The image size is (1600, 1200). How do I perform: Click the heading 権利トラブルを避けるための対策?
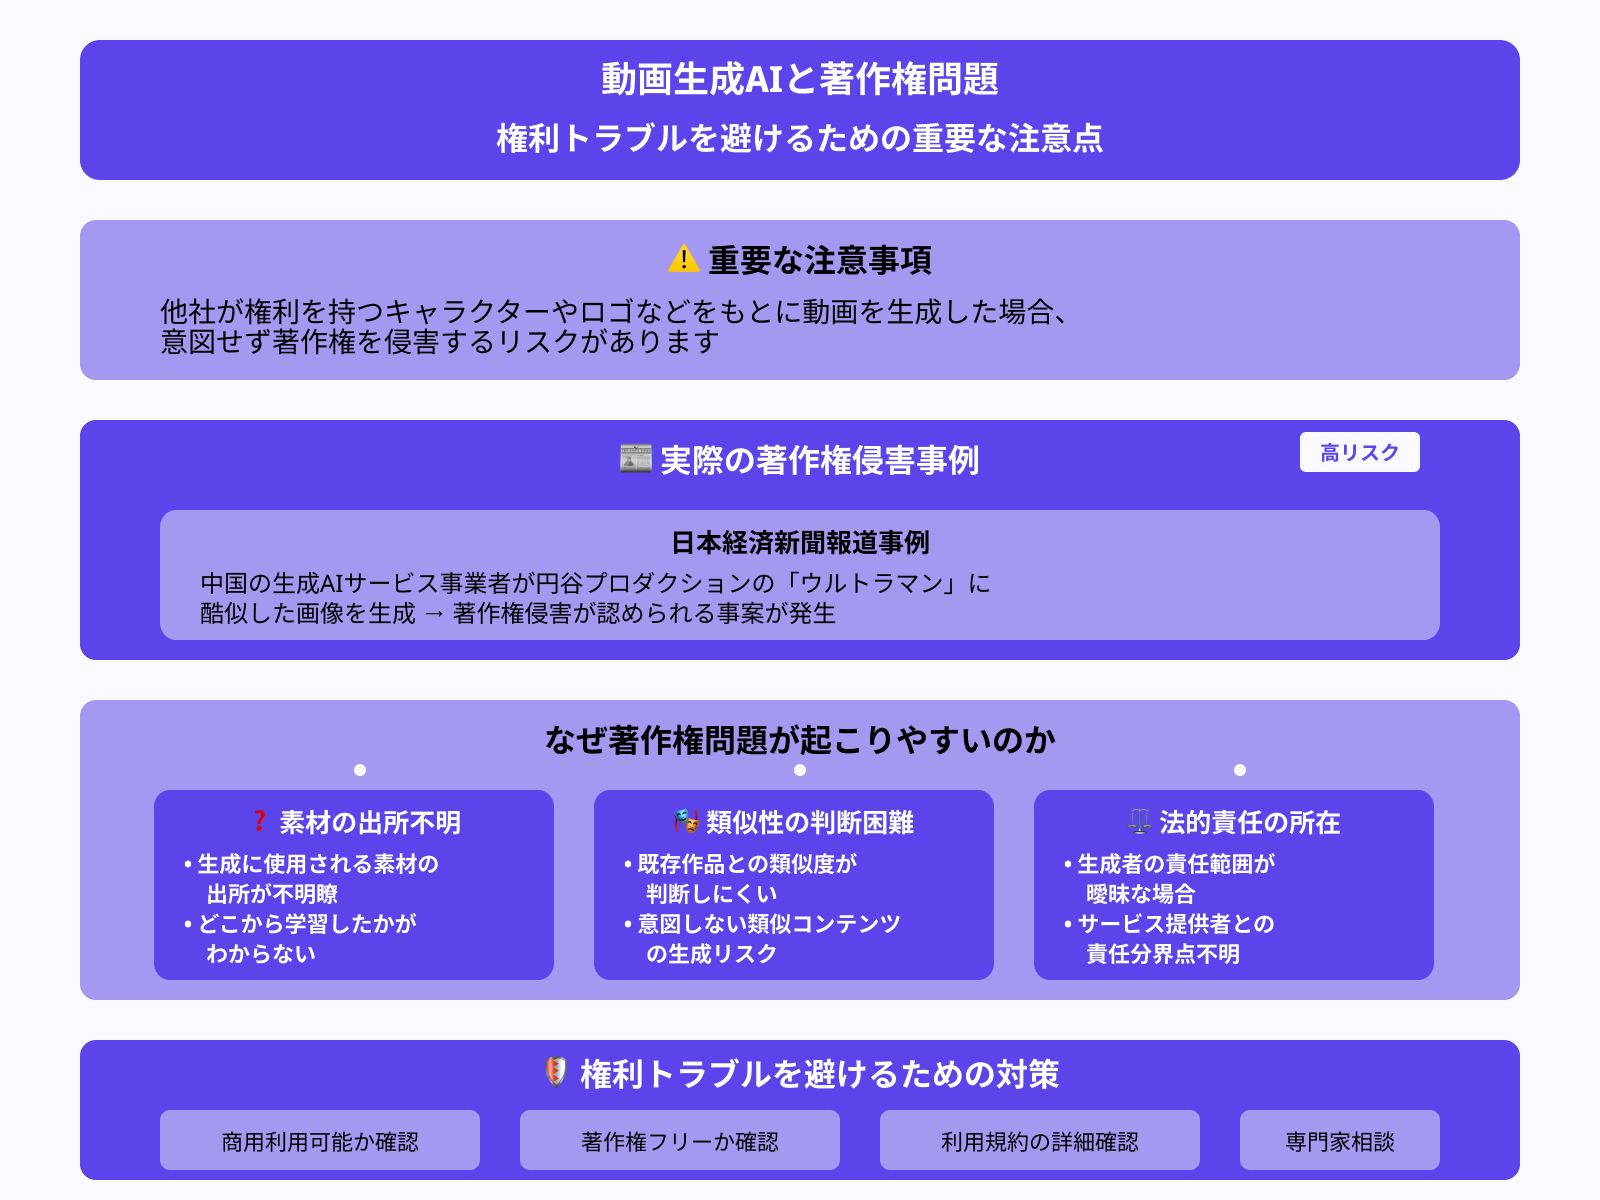820,1074
